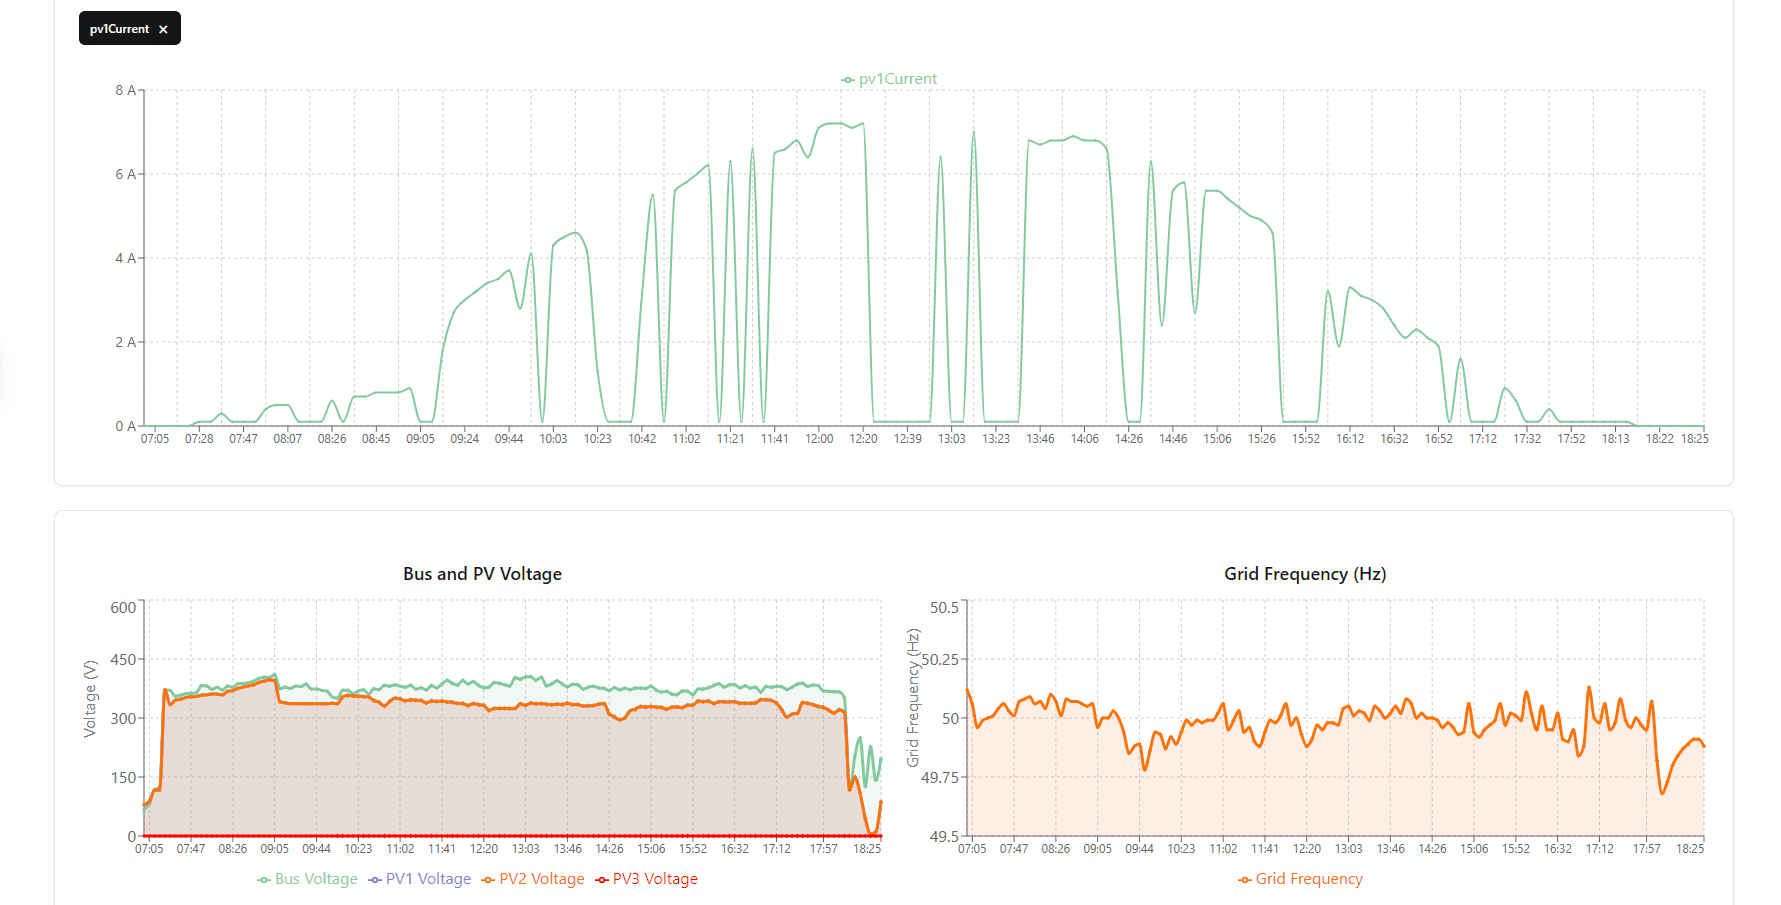Toggle Bus Voltage series in legend
Viewport: 1781px width, 905px height.
(307, 879)
